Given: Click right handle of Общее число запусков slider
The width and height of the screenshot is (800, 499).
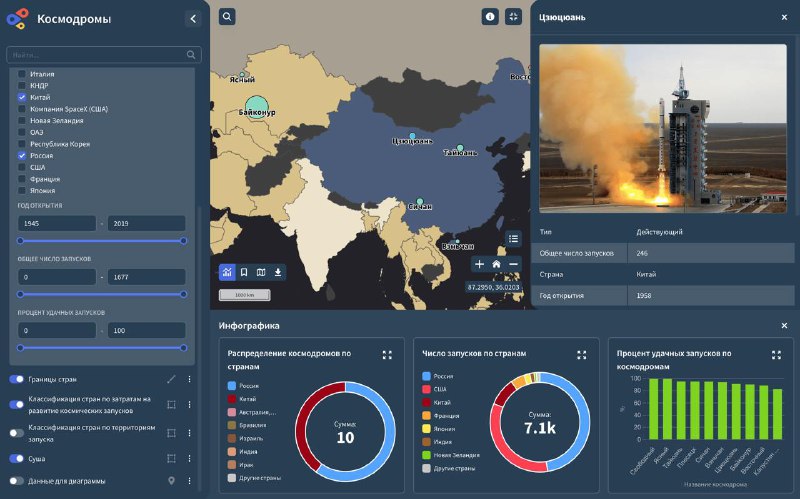Looking at the screenshot, I should [183, 294].
